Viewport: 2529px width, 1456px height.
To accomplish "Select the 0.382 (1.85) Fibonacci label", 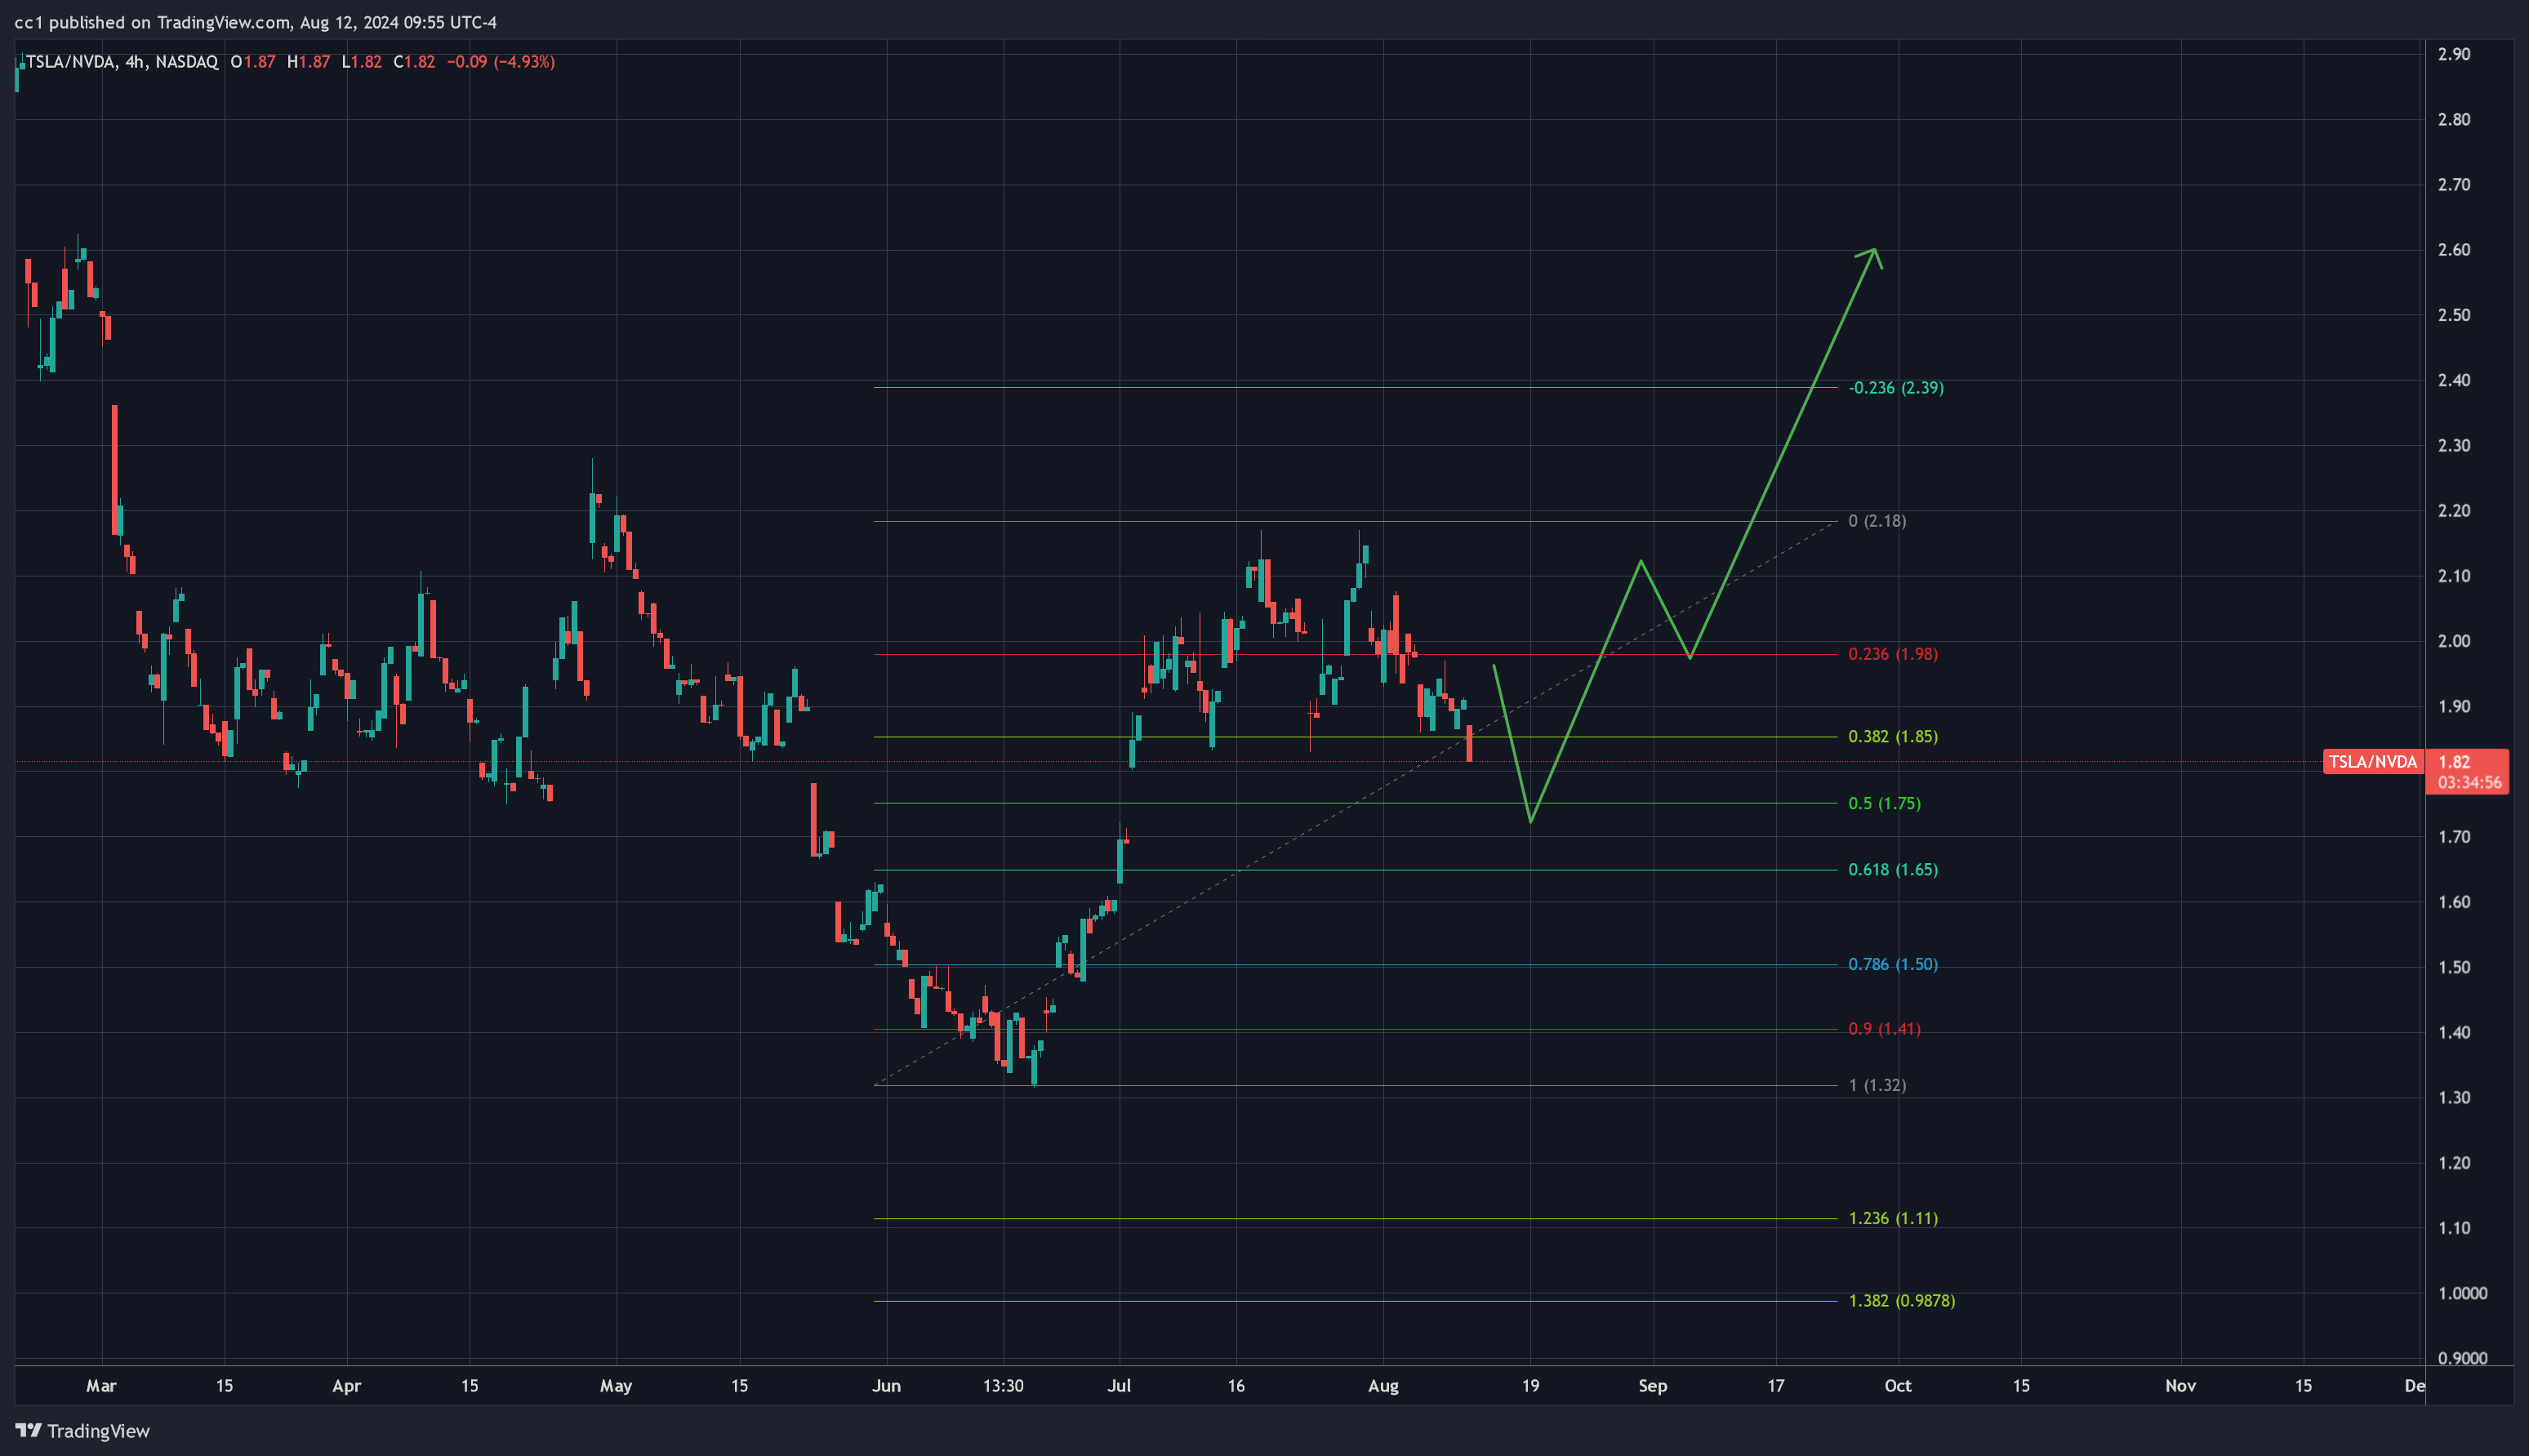I will pos(1893,737).
